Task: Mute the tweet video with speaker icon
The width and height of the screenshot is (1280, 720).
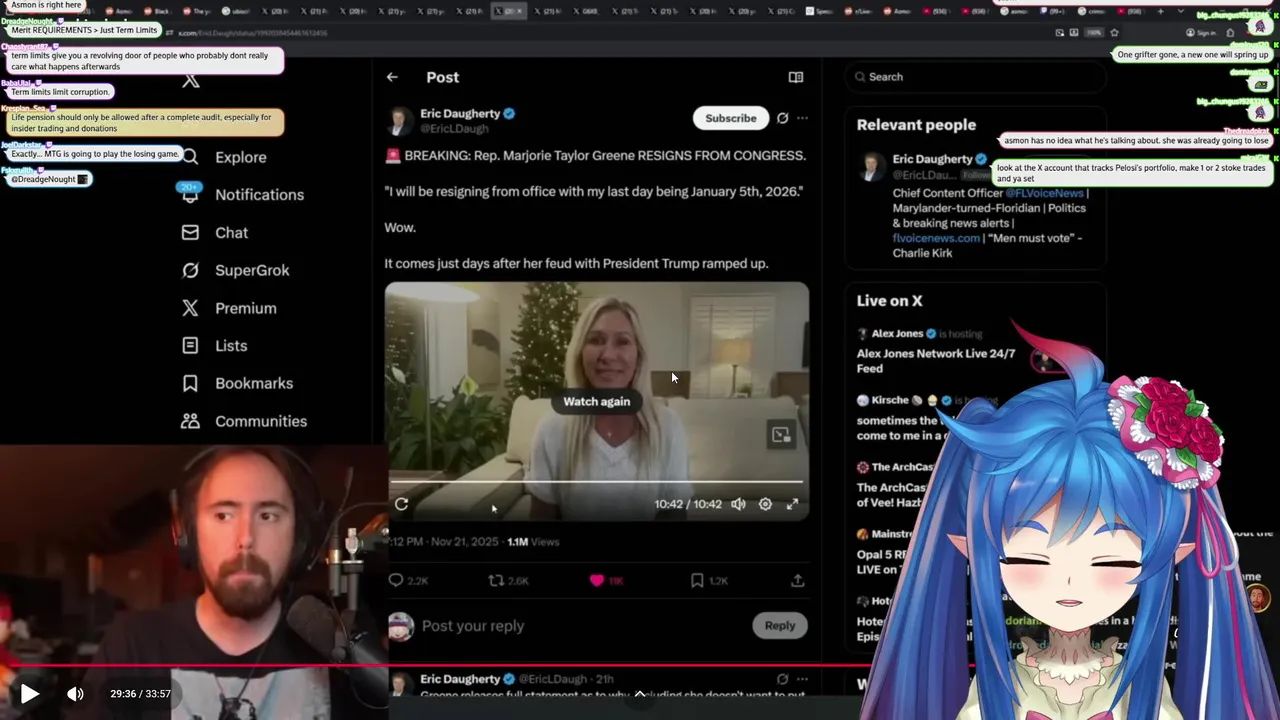Action: (738, 504)
